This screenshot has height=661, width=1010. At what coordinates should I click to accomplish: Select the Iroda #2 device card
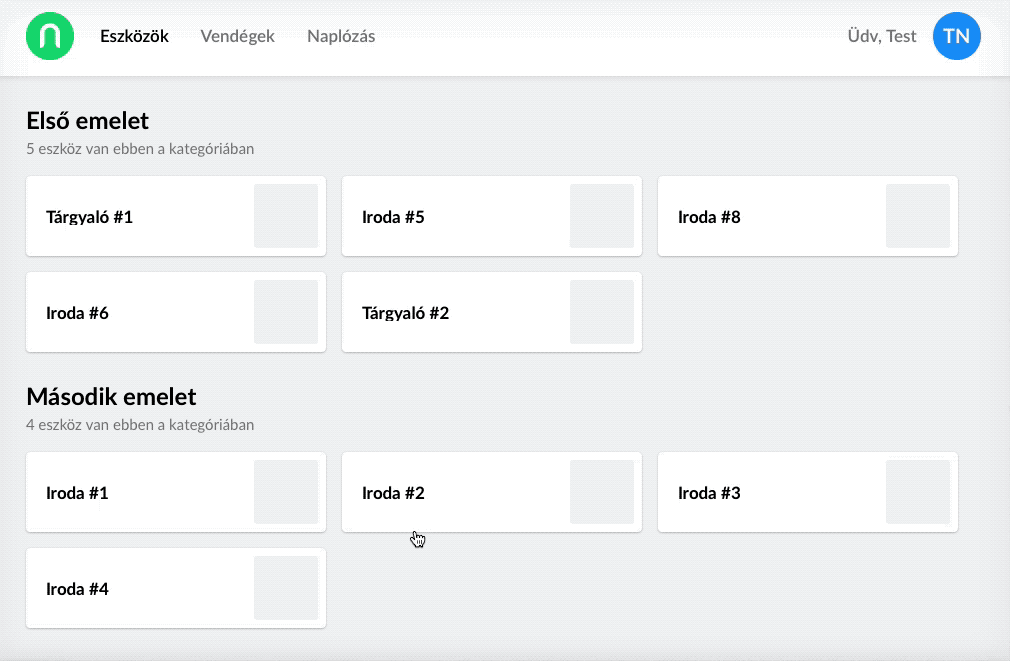click(455, 493)
